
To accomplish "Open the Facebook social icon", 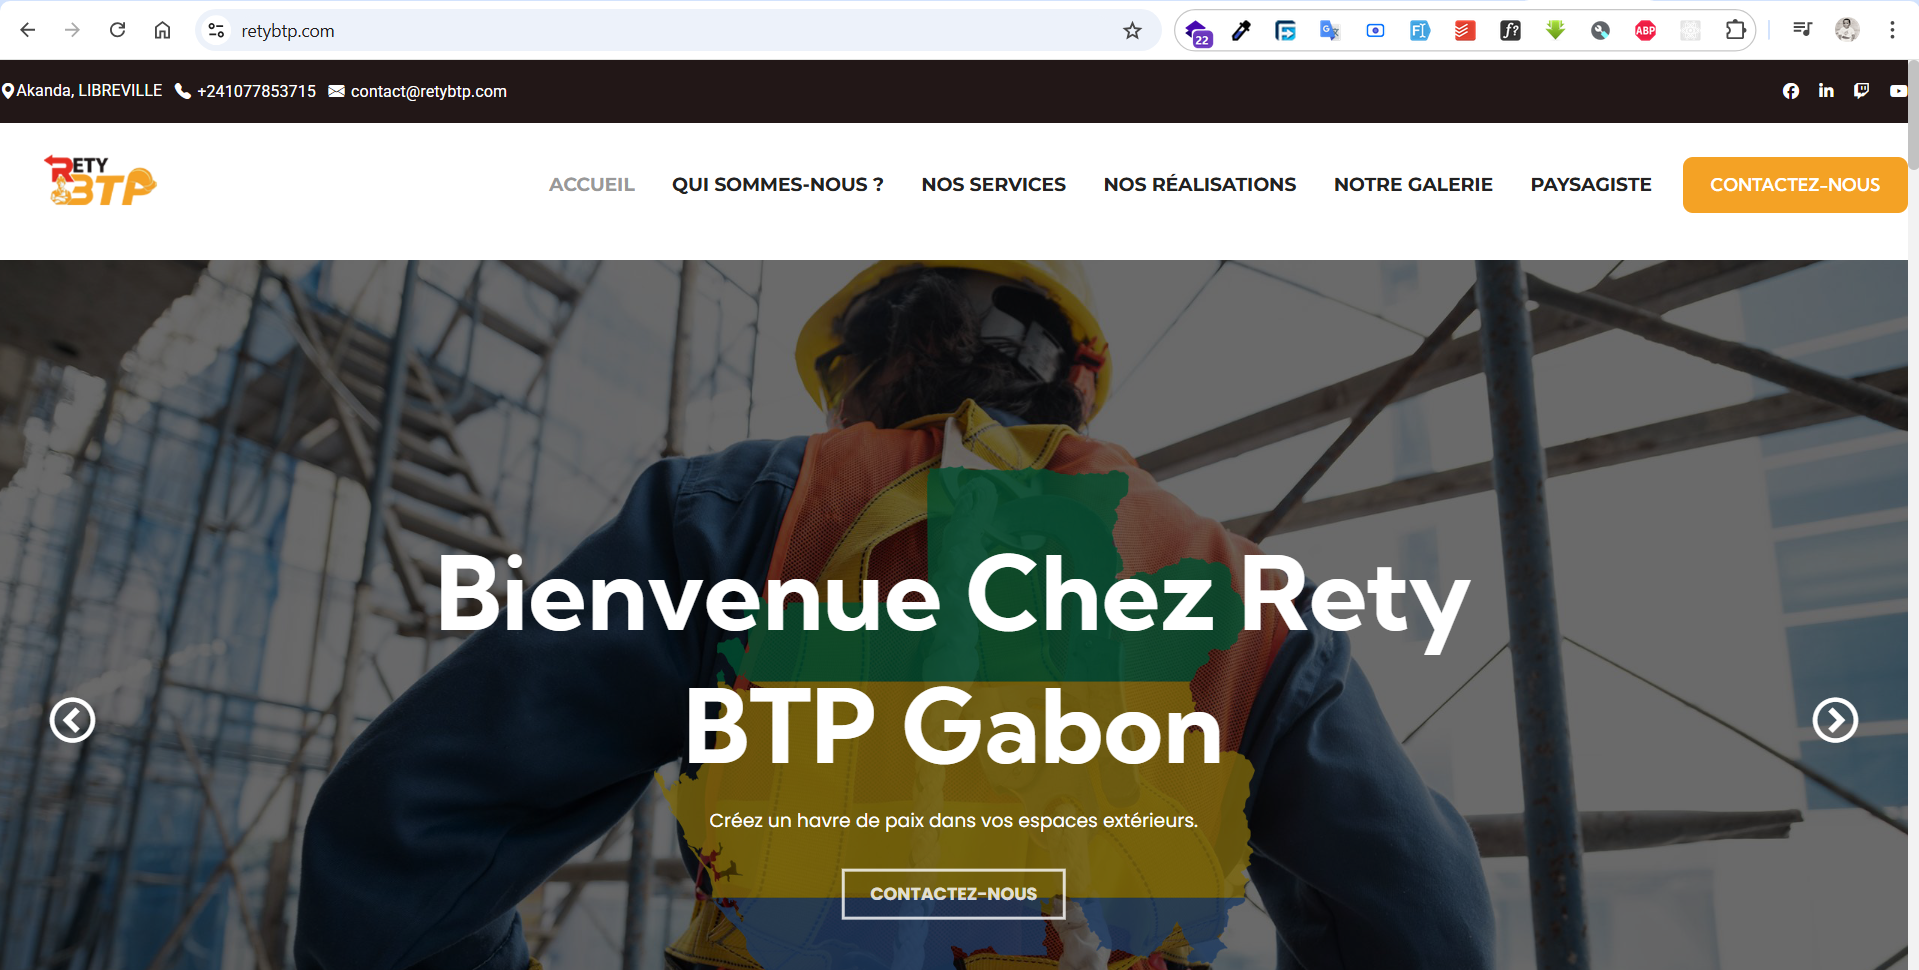I will click(x=1790, y=91).
